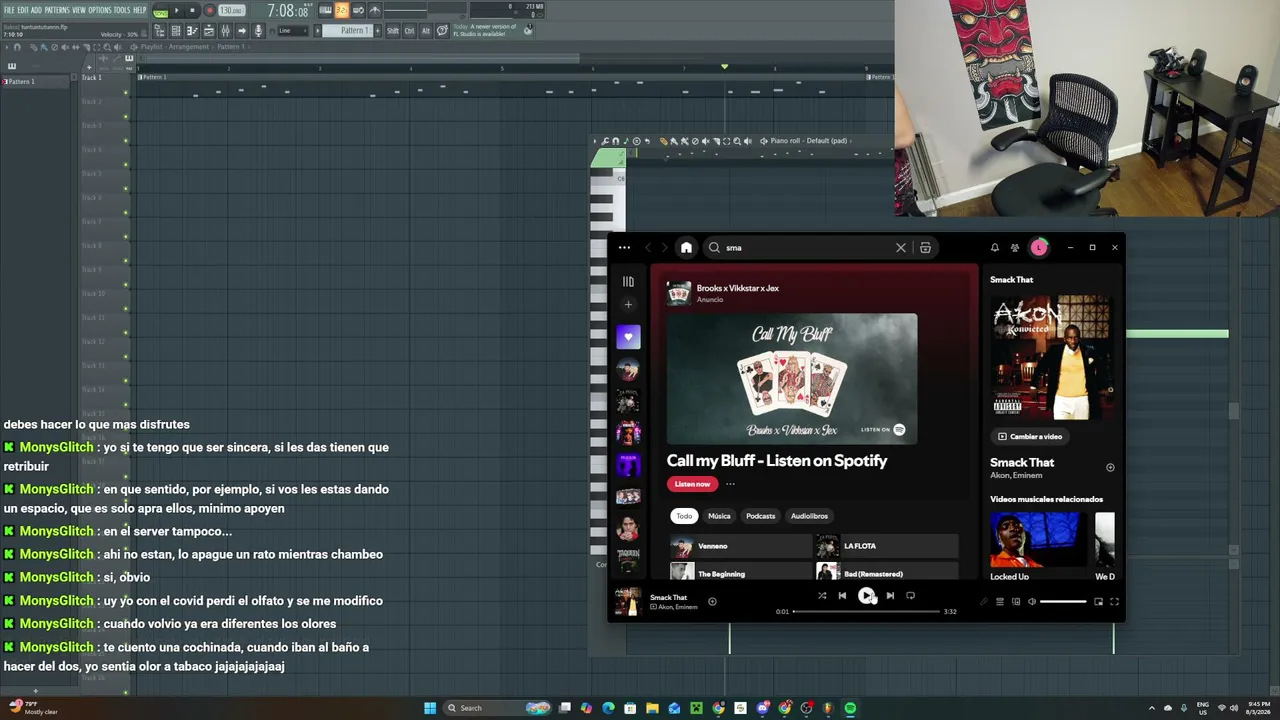Click the Spotify song progress bar
Viewport: 1280px width, 720px height.
866,611
